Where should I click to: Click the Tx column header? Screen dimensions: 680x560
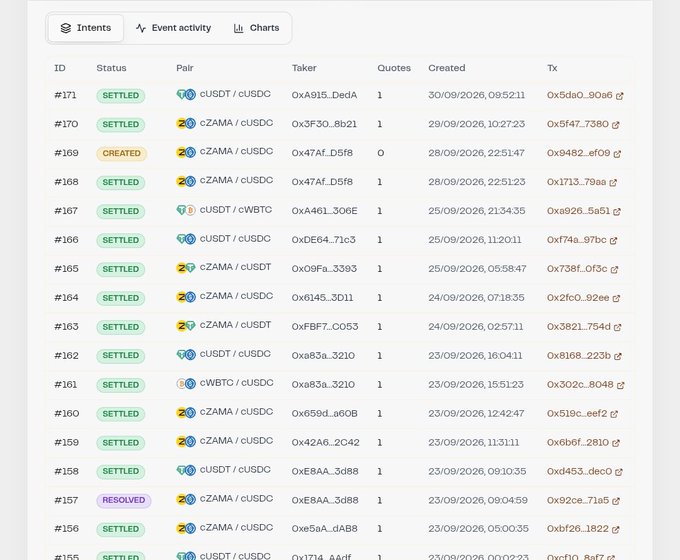point(552,68)
